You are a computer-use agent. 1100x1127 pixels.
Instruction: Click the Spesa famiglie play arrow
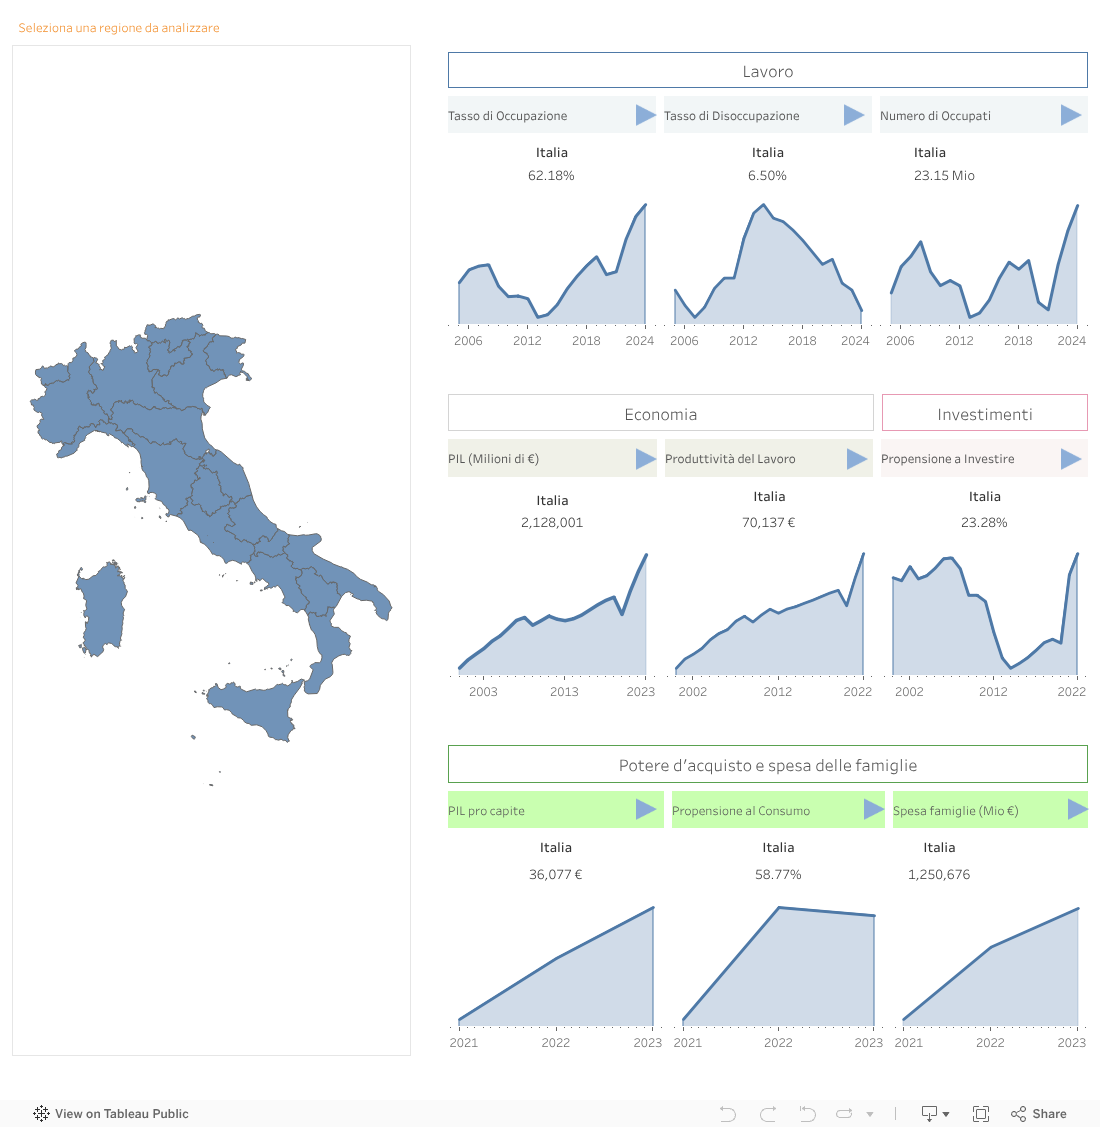click(x=1077, y=809)
